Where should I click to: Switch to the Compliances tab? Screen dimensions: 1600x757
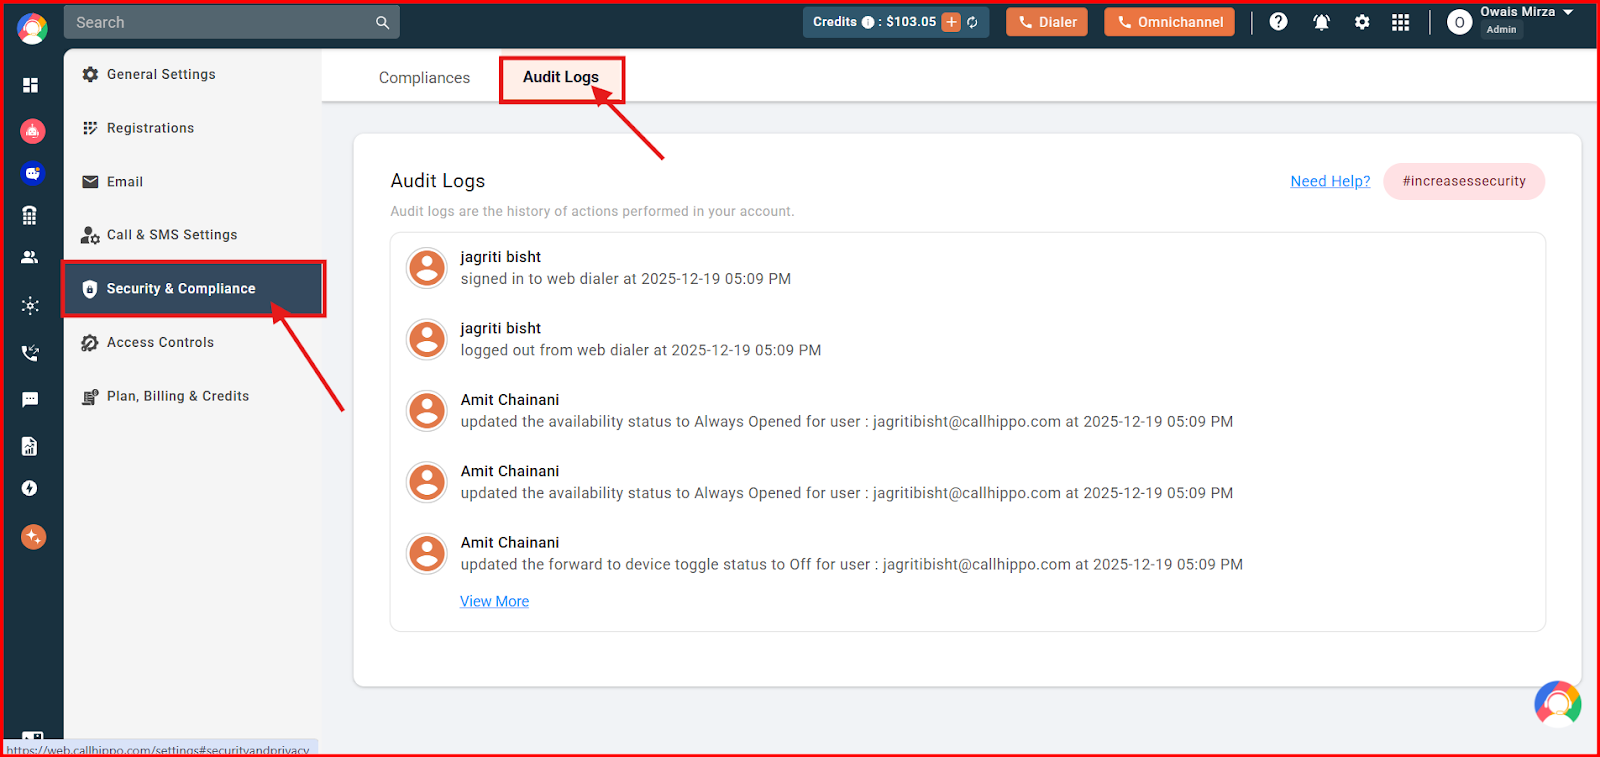tap(424, 78)
